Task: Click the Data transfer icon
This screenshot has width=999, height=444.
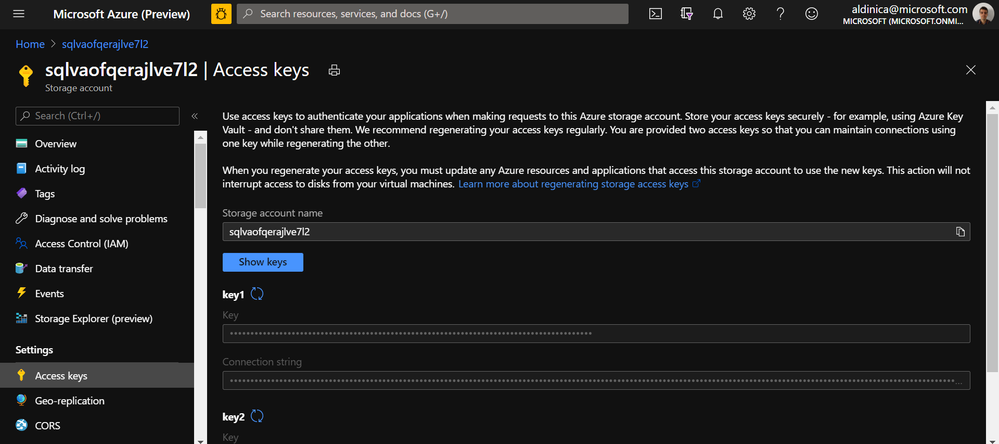Action: pyautogui.click(x=22, y=268)
